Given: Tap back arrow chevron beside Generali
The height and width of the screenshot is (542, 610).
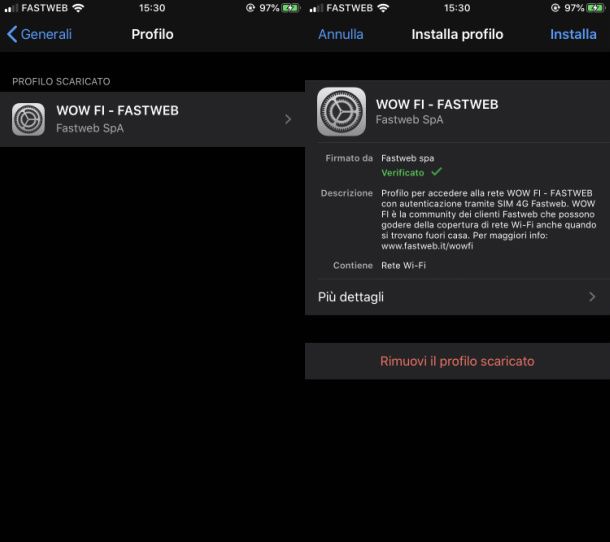Looking at the screenshot, I should coord(12,34).
